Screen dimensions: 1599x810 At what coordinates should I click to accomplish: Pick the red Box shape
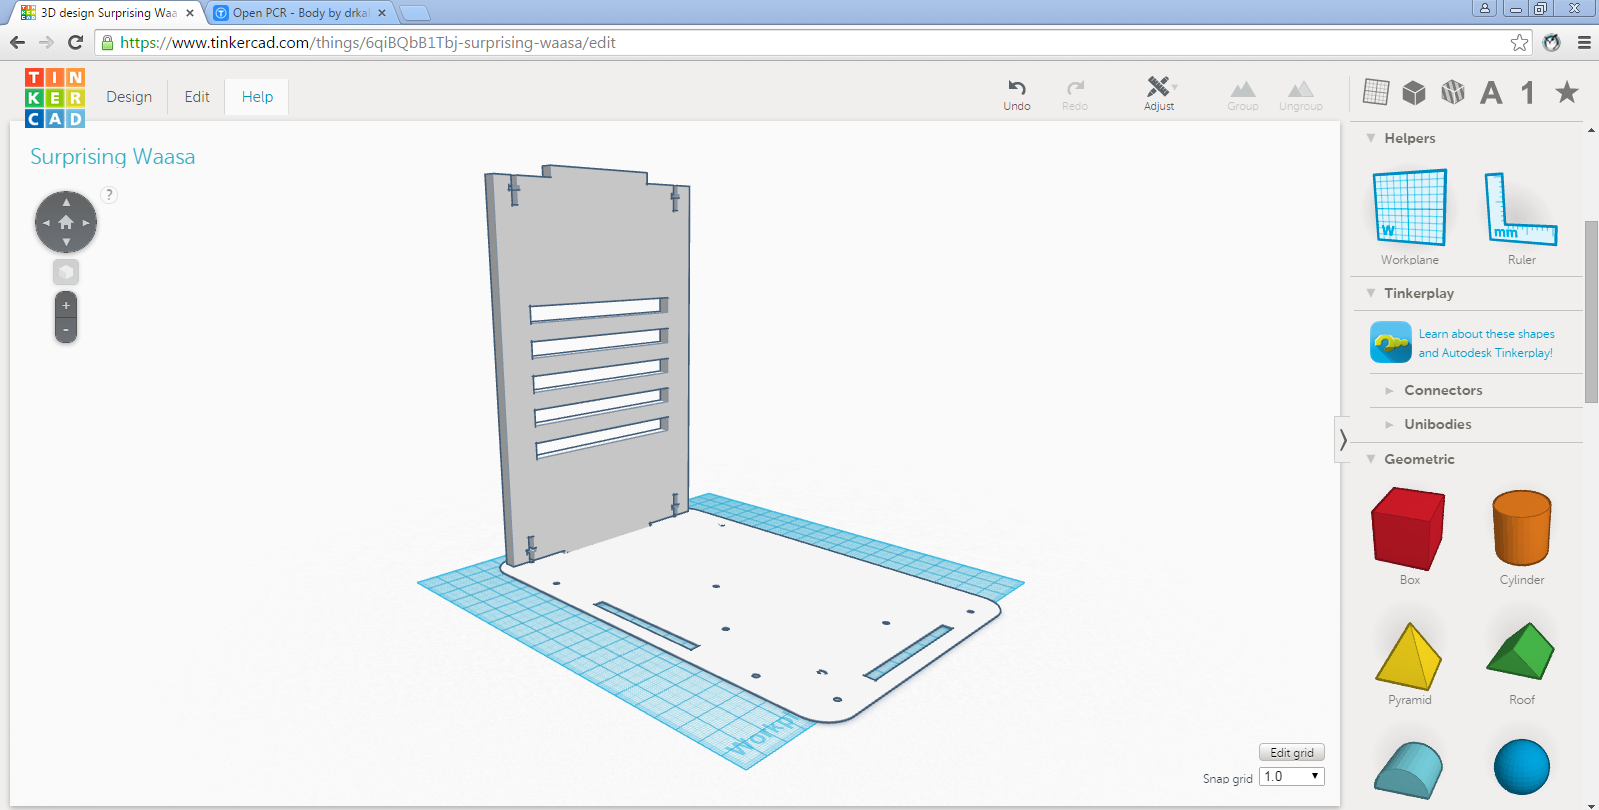pyautogui.click(x=1408, y=528)
